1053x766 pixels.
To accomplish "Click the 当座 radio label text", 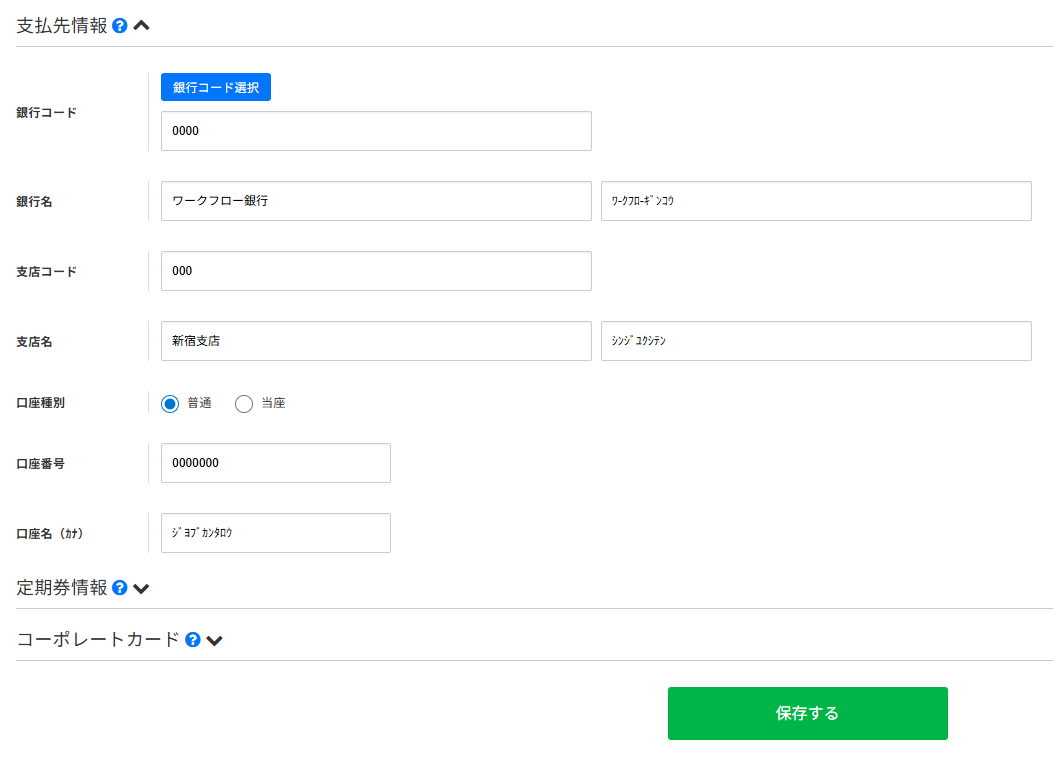I will (x=273, y=404).
